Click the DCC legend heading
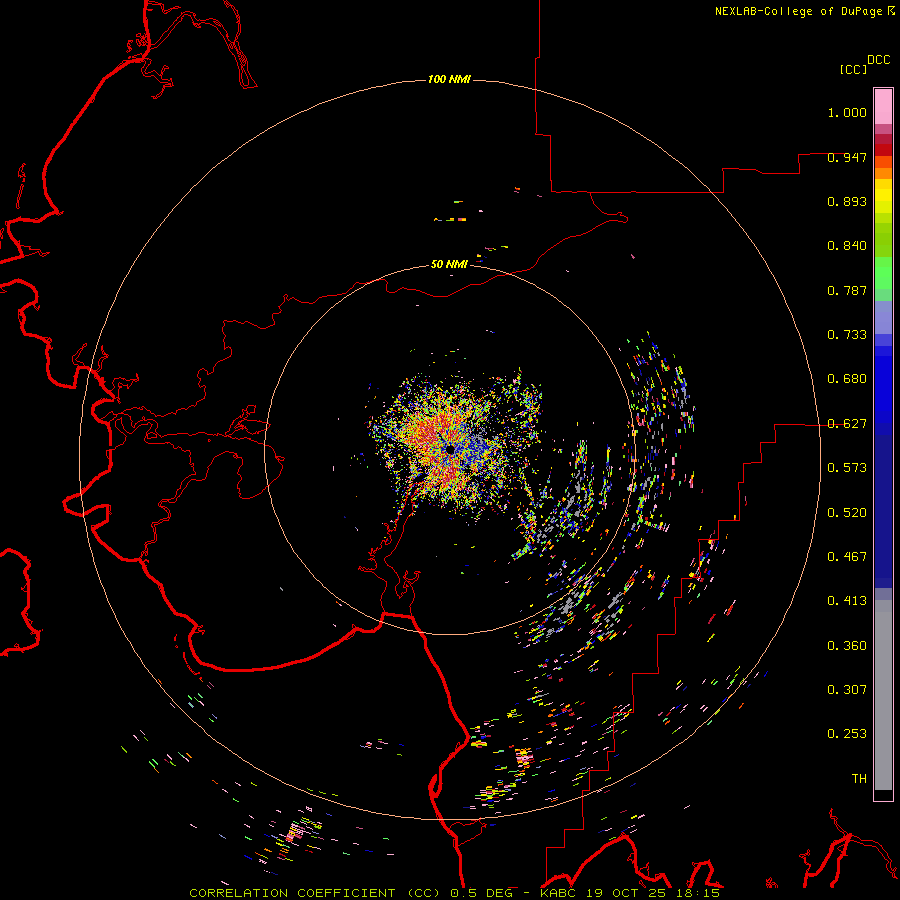900x900 pixels. [878, 60]
